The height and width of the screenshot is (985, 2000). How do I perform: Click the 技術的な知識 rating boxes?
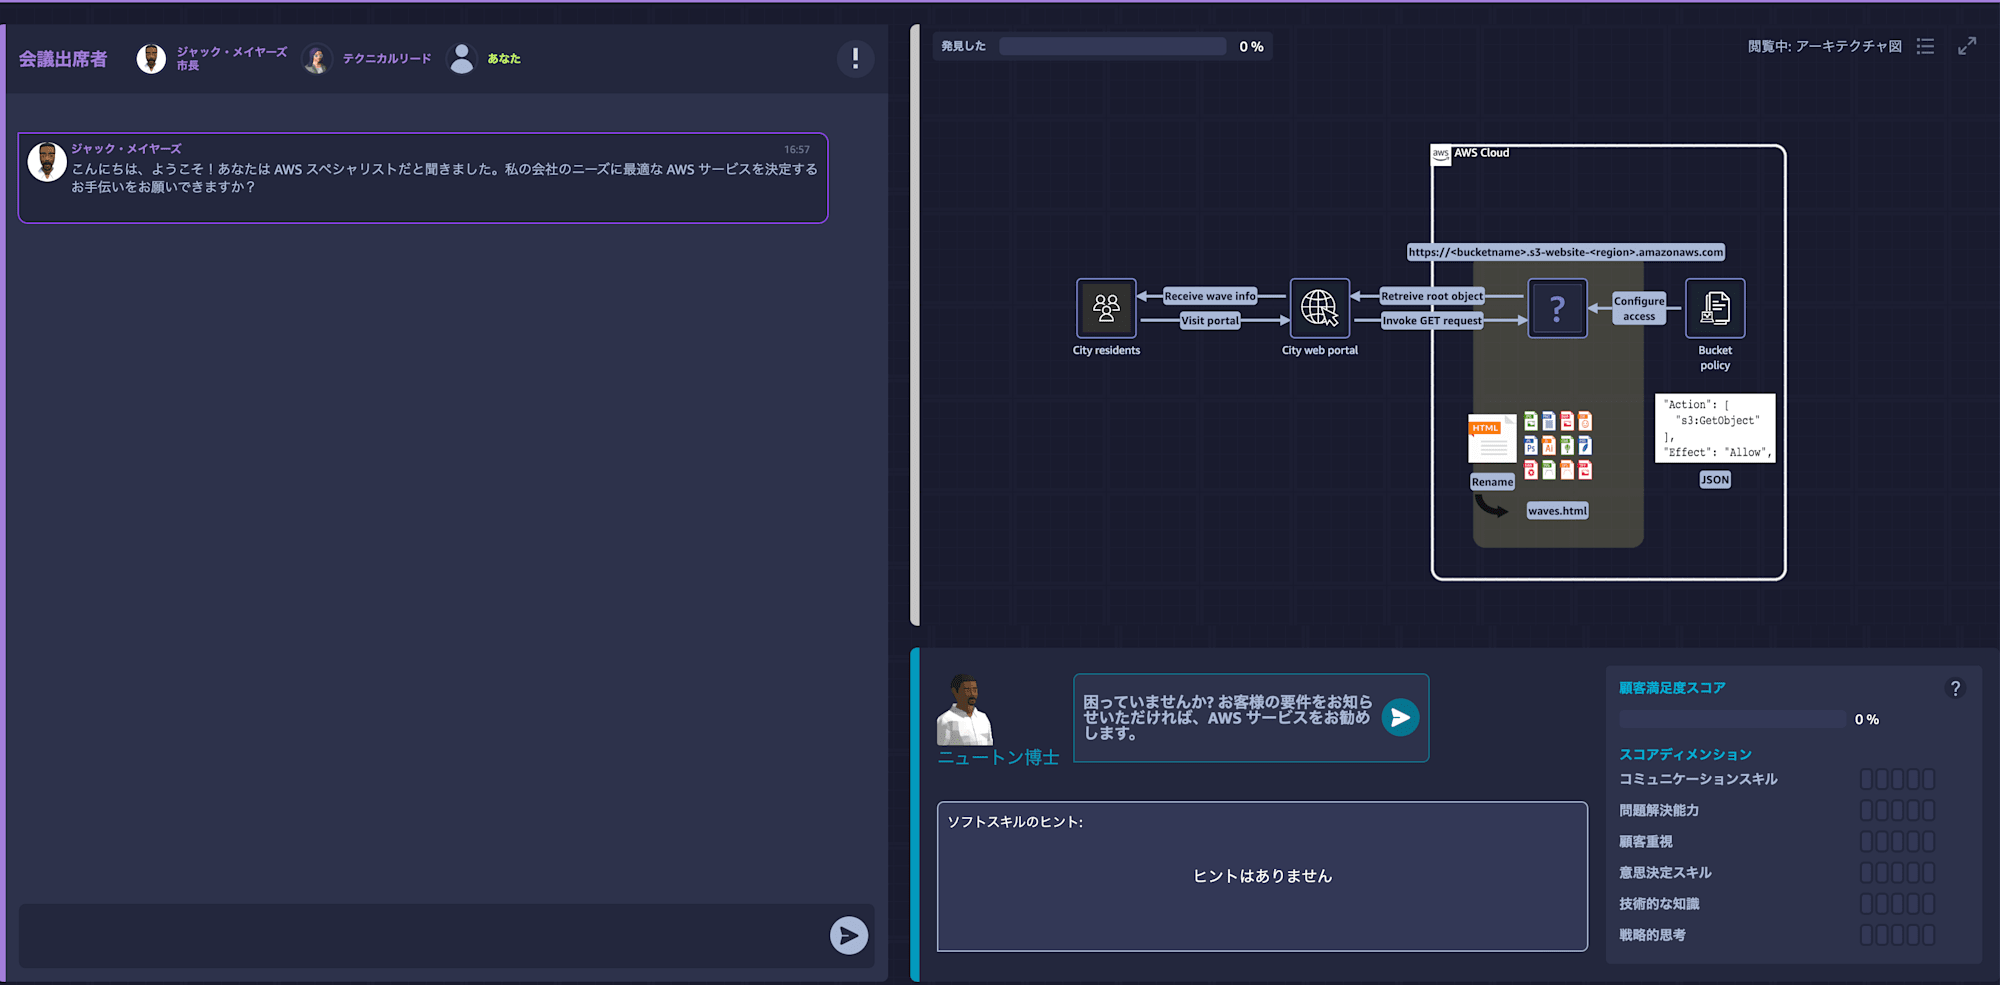1897,903
